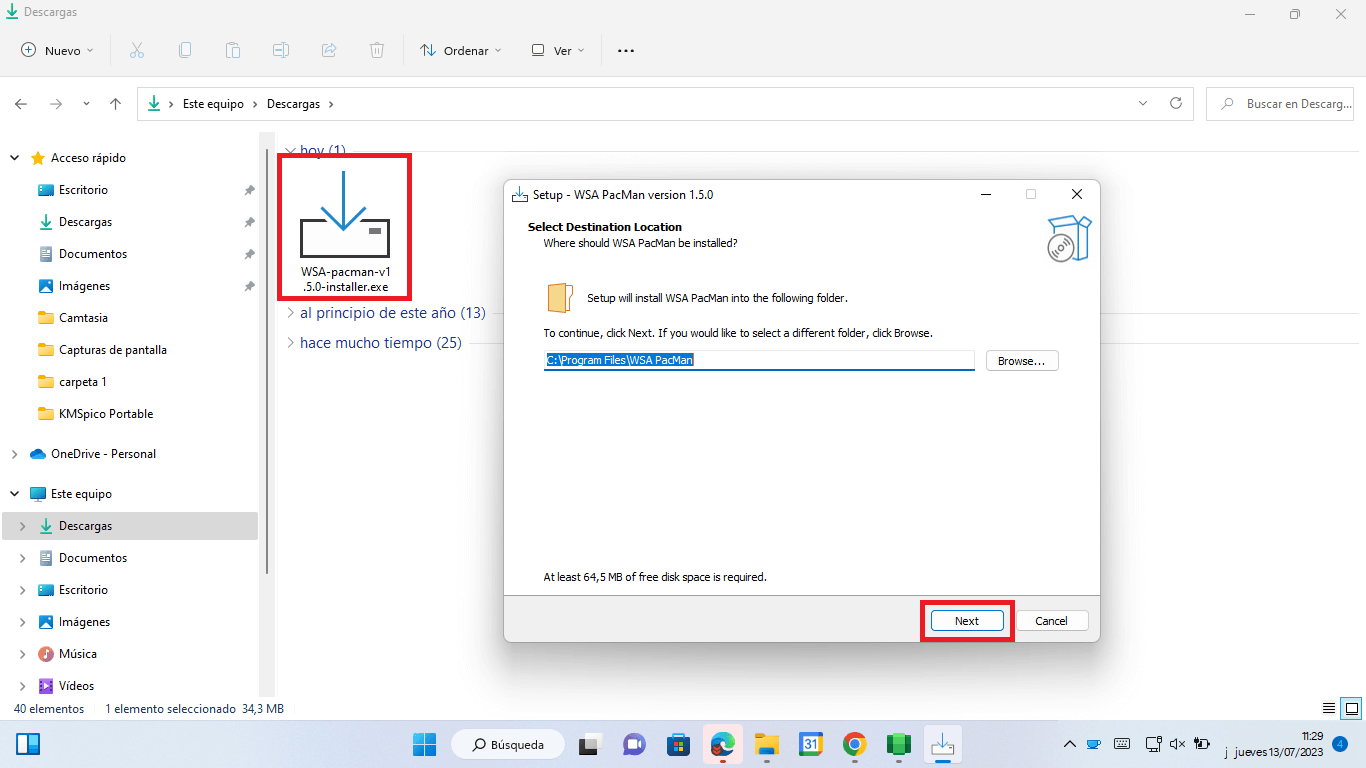1366x768 pixels.
Task: Open Task View on the taskbar
Action: pos(590,744)
